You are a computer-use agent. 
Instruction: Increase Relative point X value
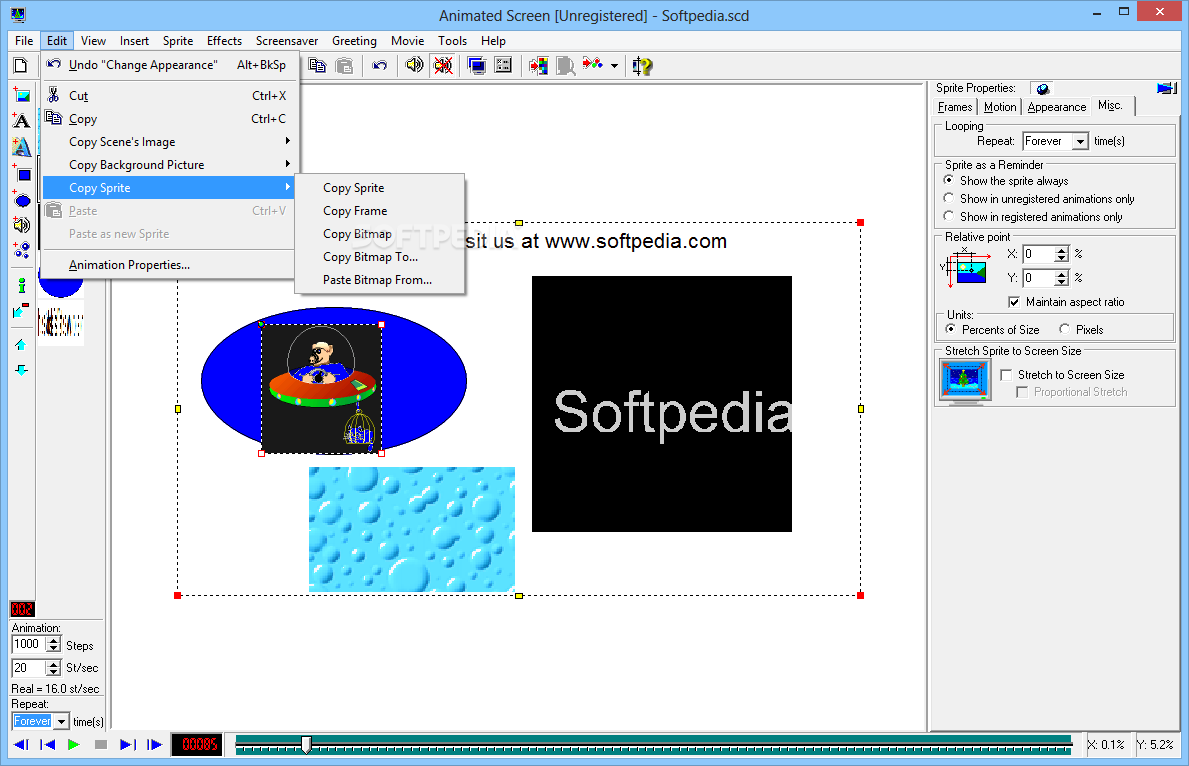[1062, 250]
